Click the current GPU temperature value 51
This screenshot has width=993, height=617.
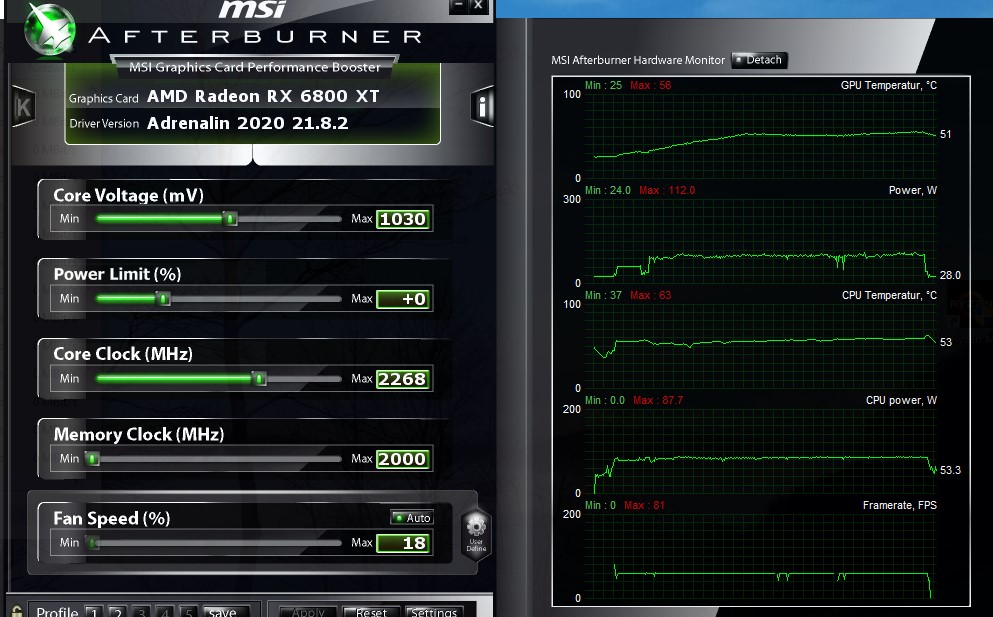click(946, 134)
